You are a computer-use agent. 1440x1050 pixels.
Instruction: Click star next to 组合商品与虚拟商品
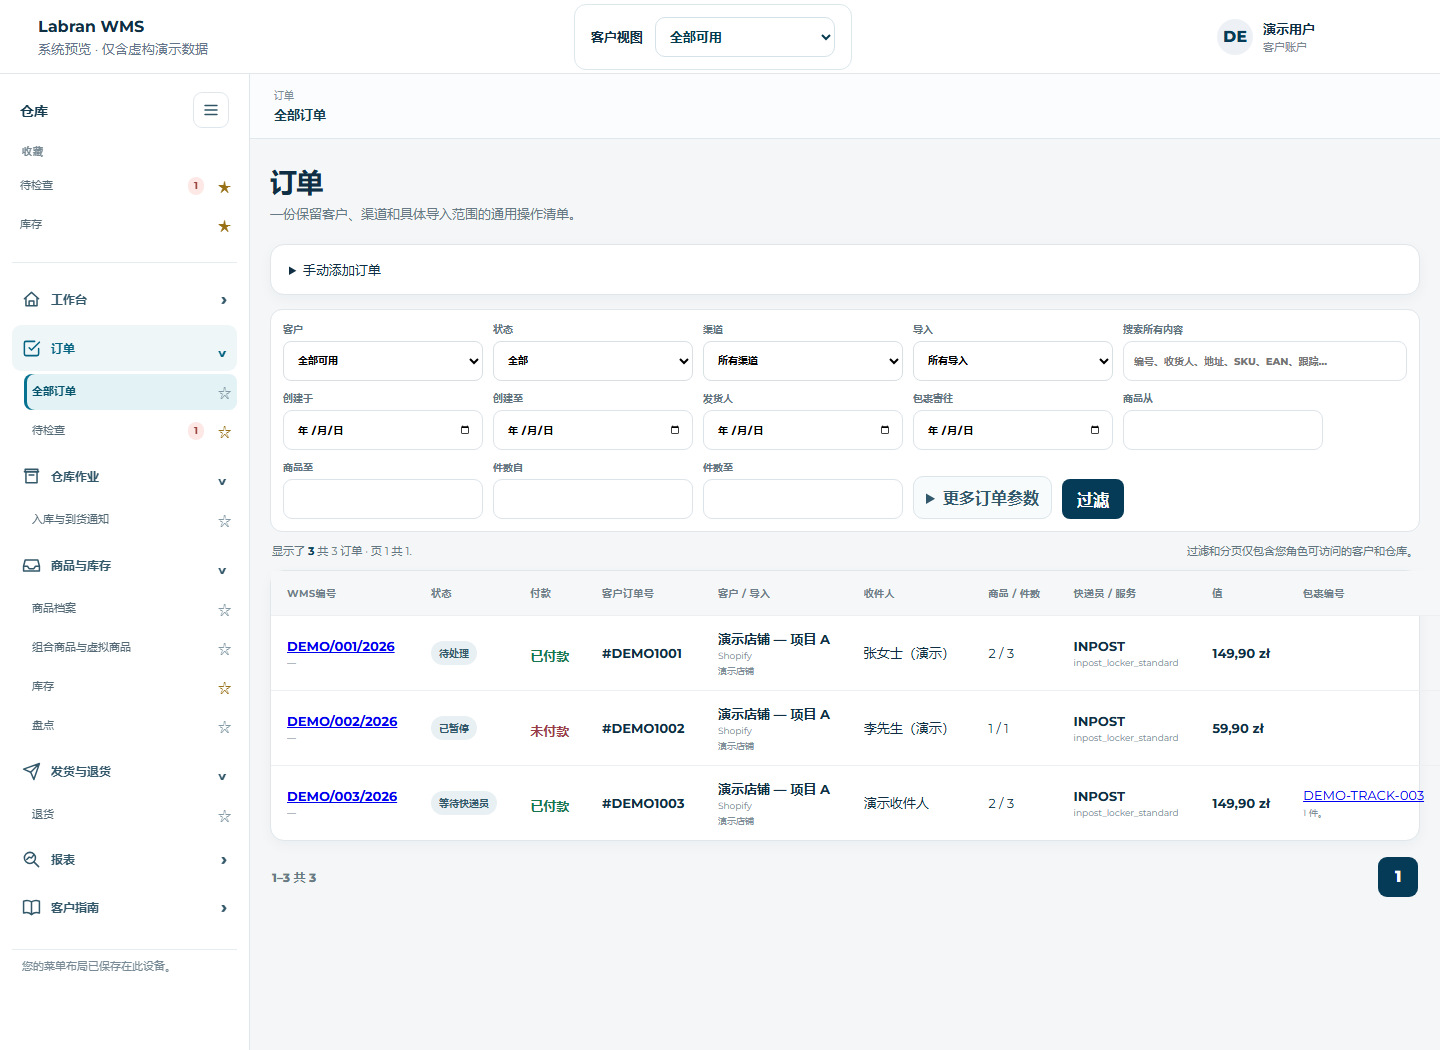225,649
